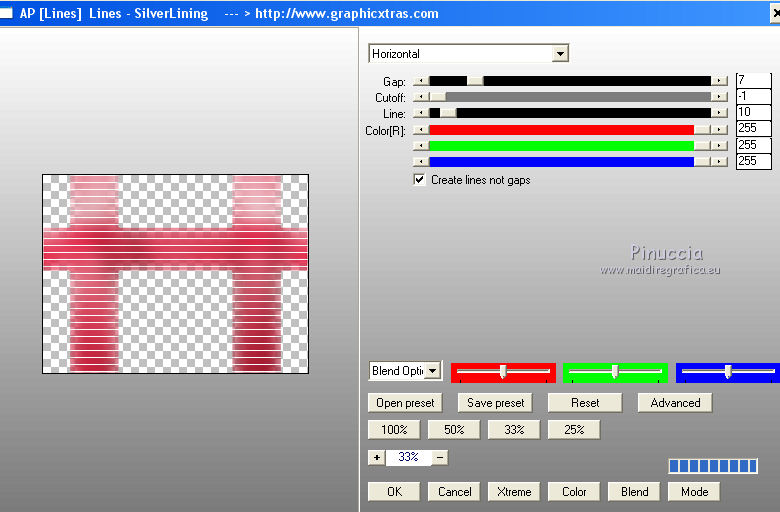Viewport: 780px width, 512px height.
Task: Click the green blend slider handle
Action: click(615, 371)
